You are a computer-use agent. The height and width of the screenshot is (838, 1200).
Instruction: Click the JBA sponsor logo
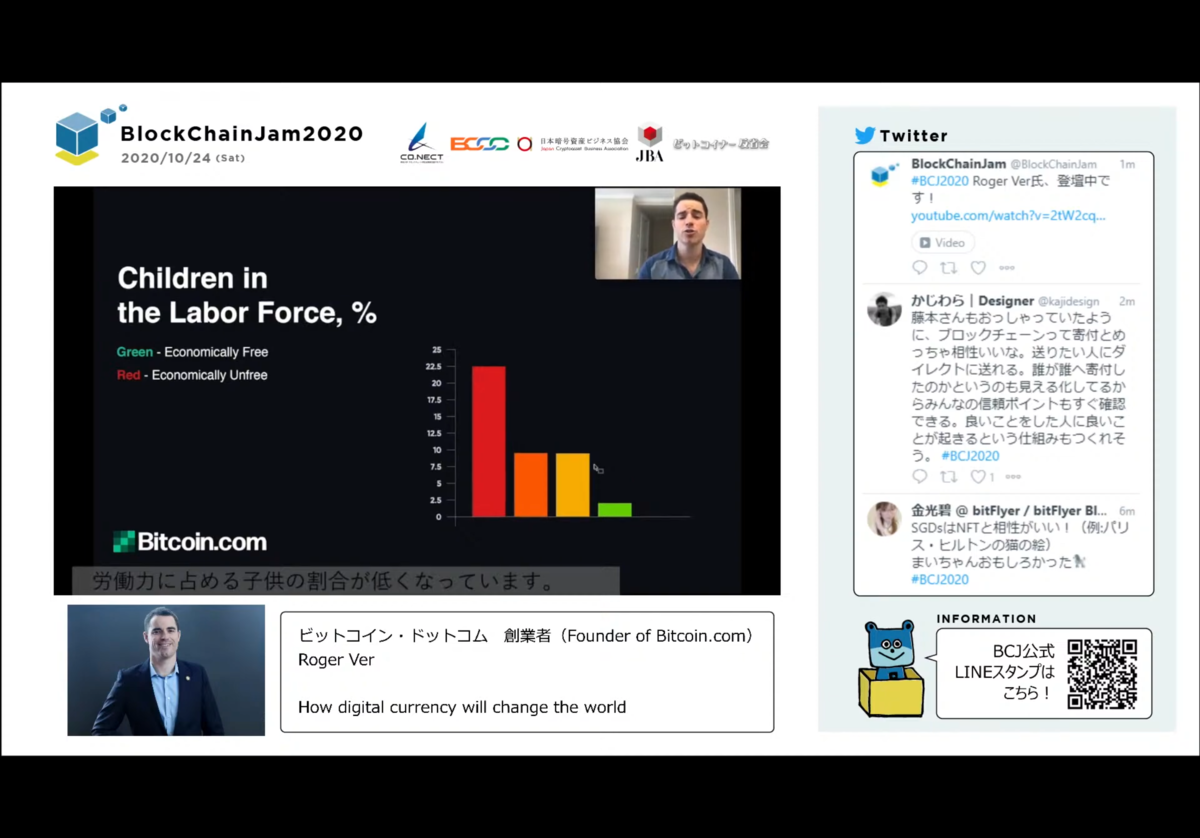coord(650,142)
